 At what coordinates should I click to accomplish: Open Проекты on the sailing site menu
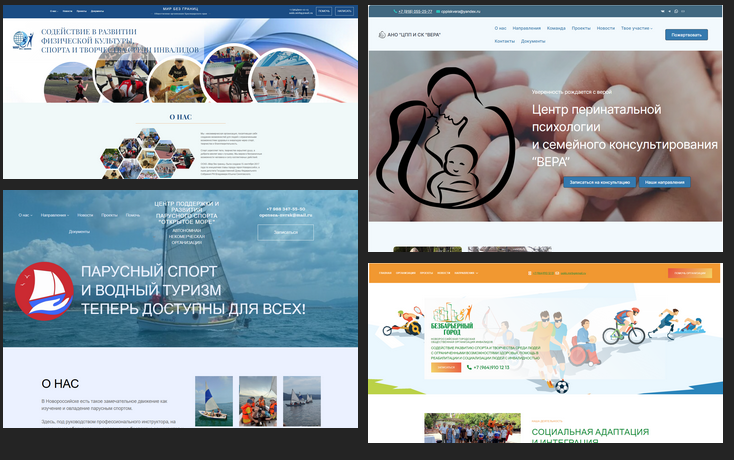110,215
